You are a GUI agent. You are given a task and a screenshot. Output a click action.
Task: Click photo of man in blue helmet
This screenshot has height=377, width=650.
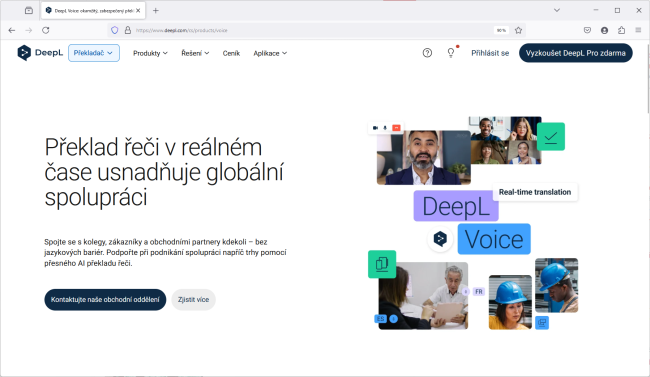click(x=556, y=285)
